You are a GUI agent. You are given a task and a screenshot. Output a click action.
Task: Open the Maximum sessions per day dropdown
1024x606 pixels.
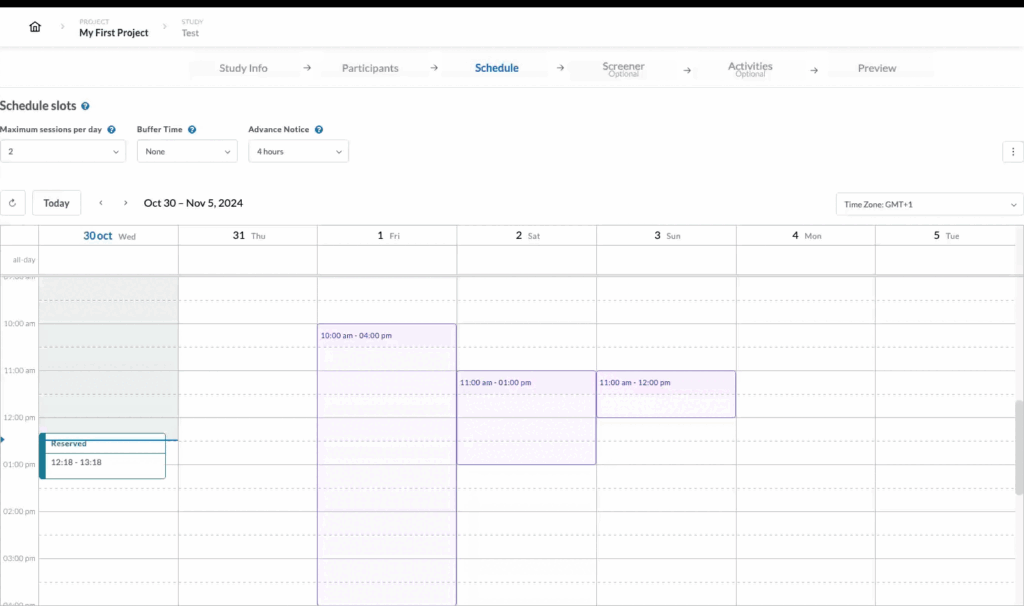(62, 151)
